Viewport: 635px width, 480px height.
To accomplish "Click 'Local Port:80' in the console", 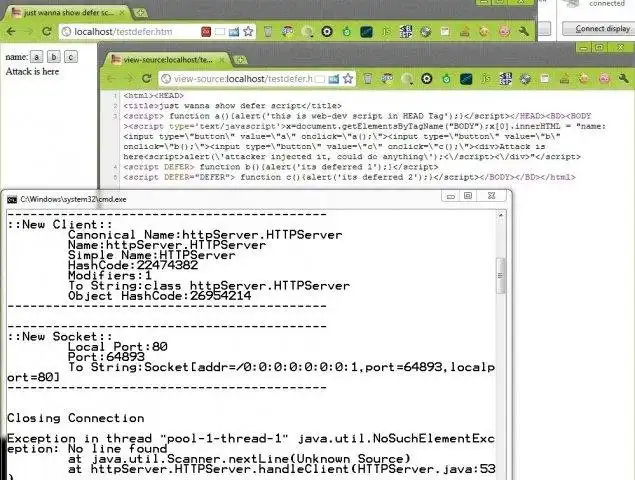I will point(117,347).
